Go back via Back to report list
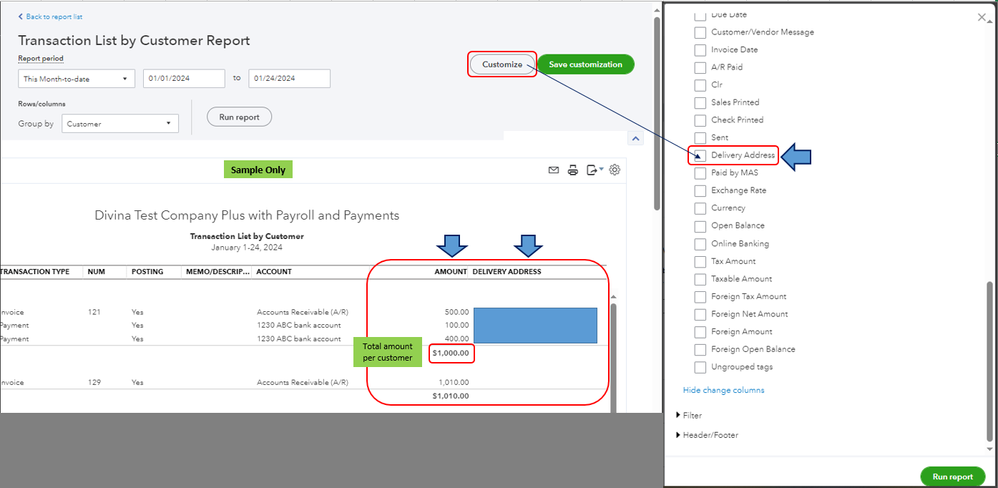 pos(50,17)
